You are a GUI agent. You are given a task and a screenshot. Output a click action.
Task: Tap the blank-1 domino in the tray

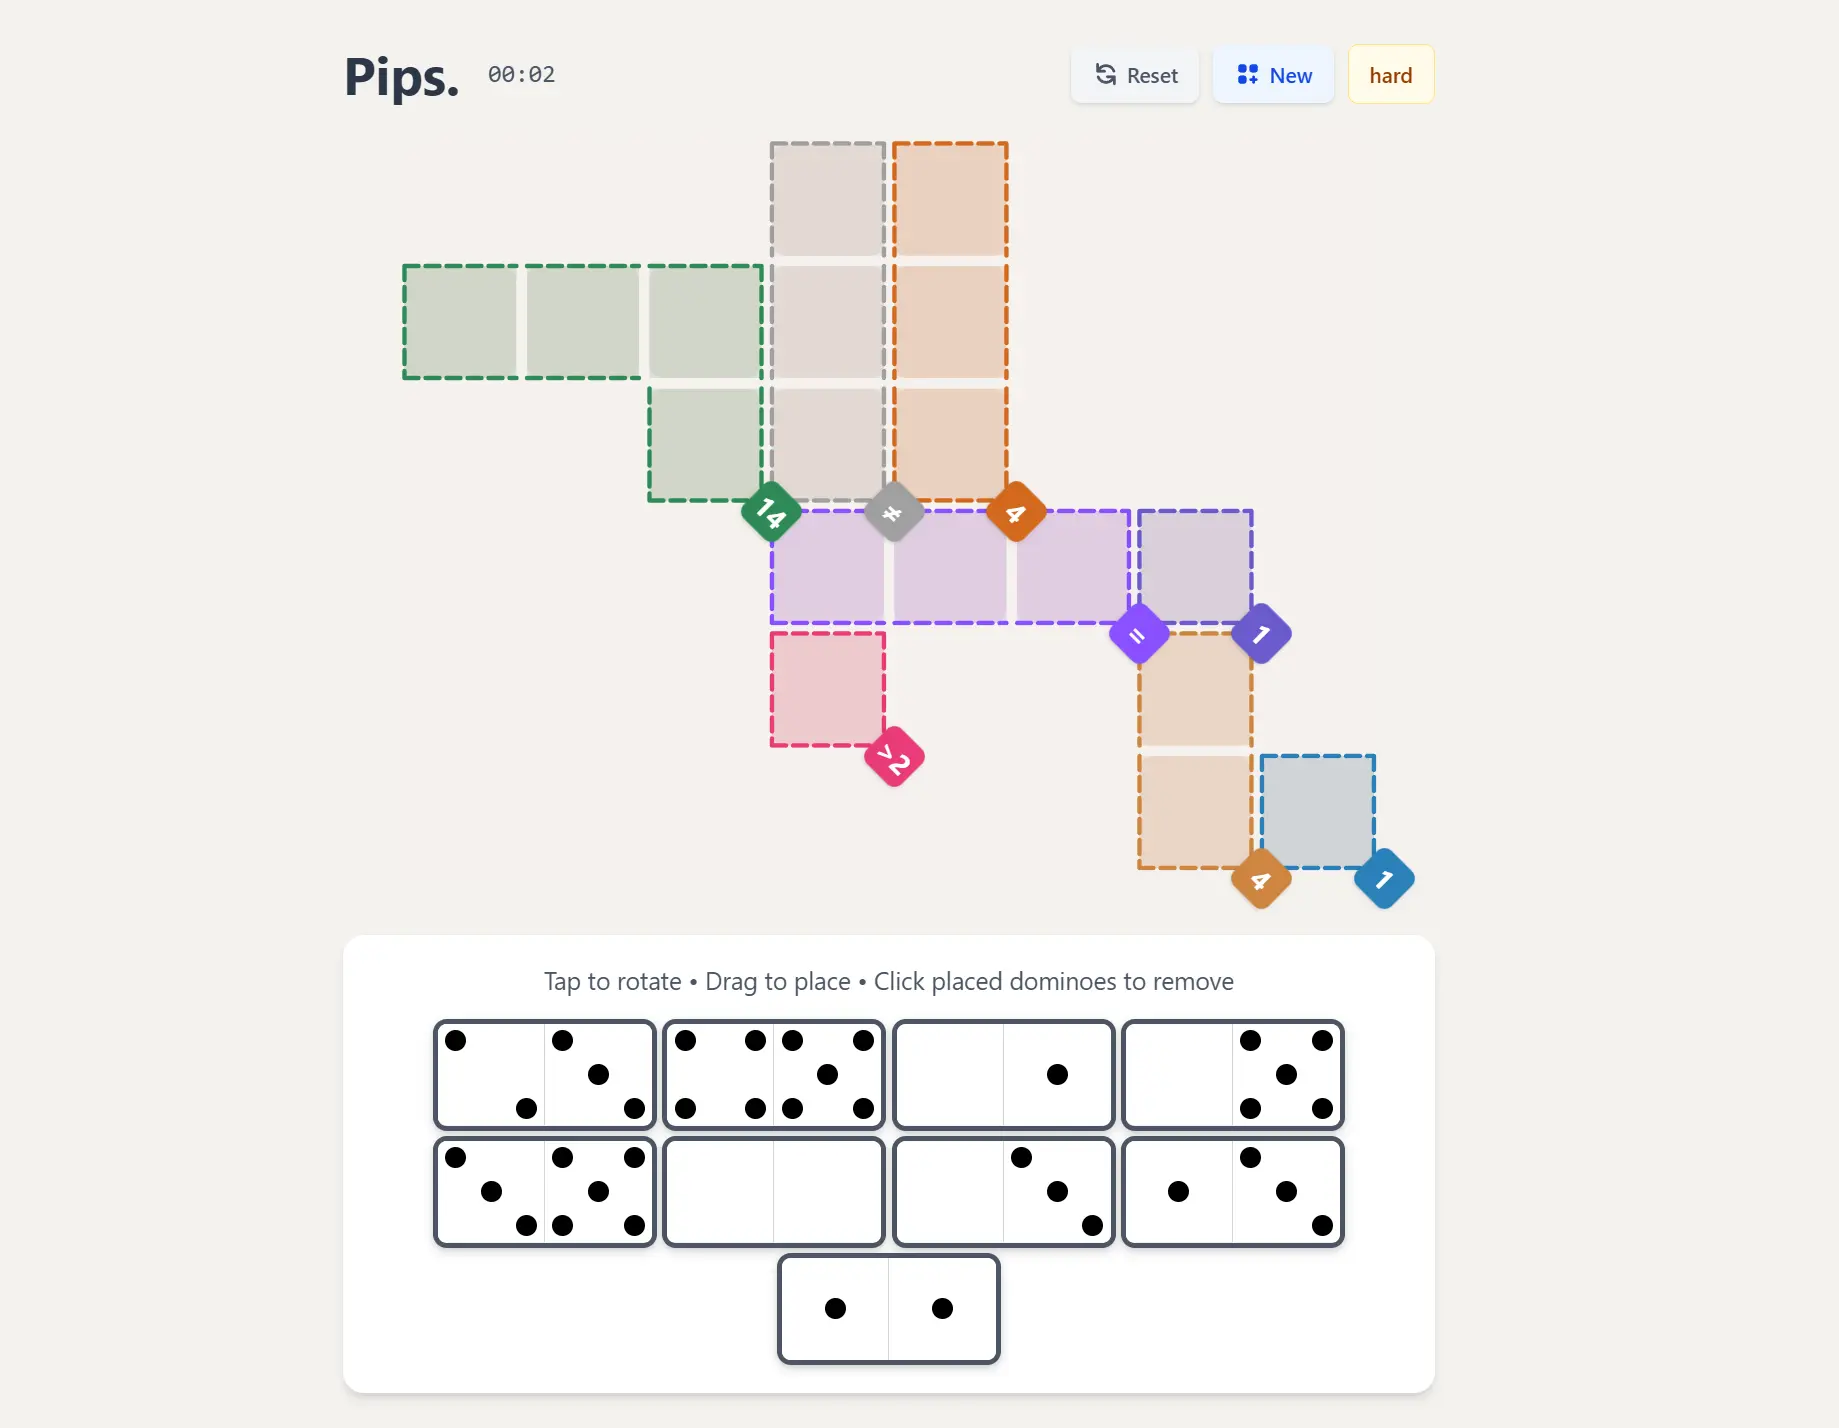(1003, 1075)
